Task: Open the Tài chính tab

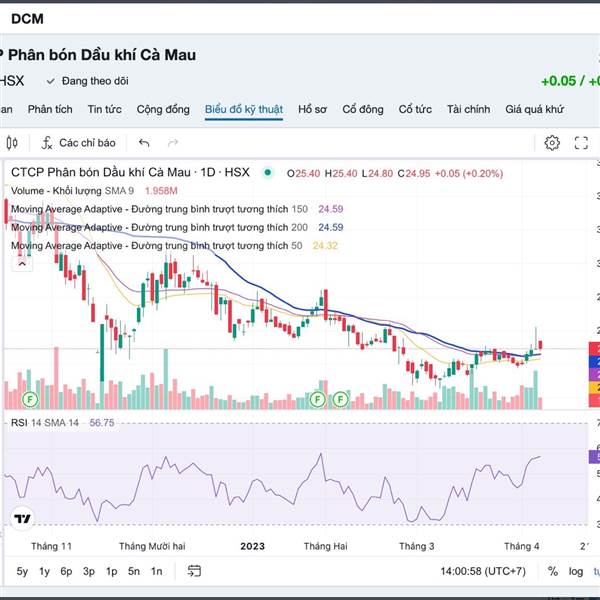Action: click(x=468, y=109)
